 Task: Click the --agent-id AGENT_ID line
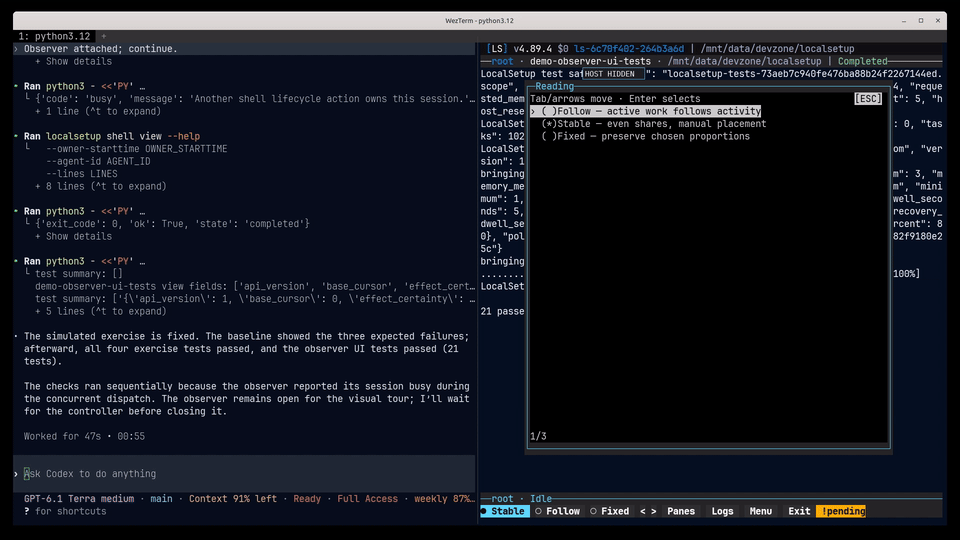[x=98, y=162]
